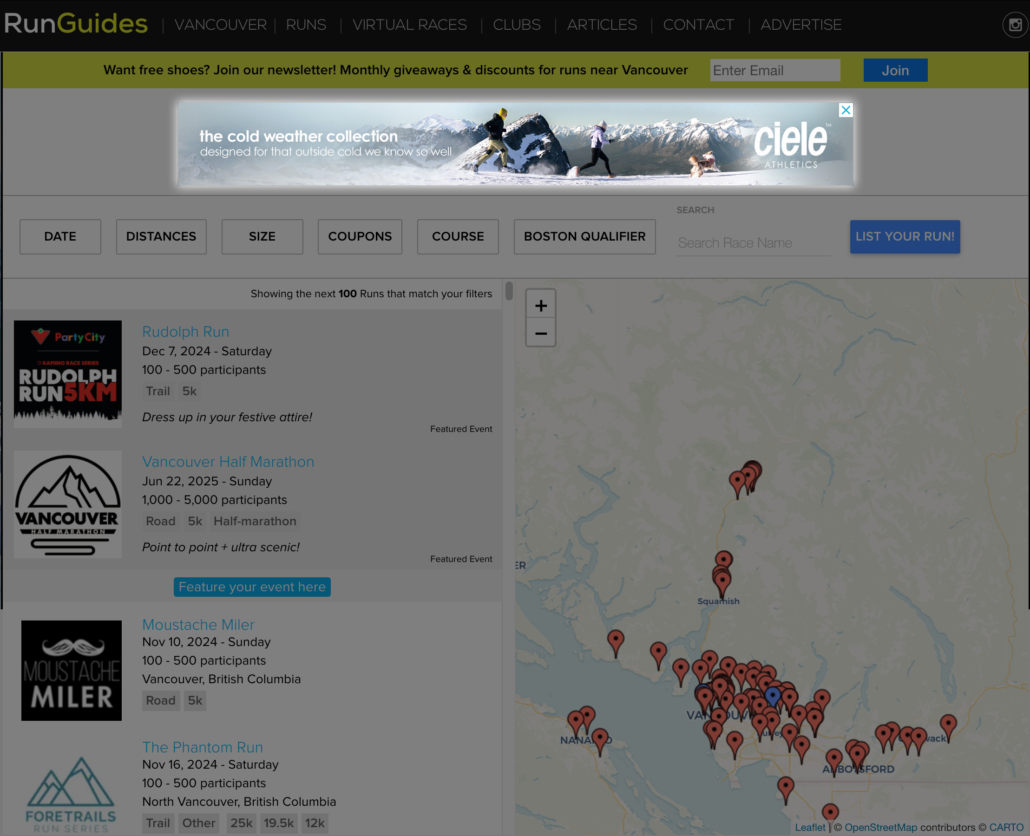Image resolution: width=1030 pixels, height=836 pixels.
Task: Open the Instagram icon in header
Action: pyautogui.click(x=1015, y=25)
